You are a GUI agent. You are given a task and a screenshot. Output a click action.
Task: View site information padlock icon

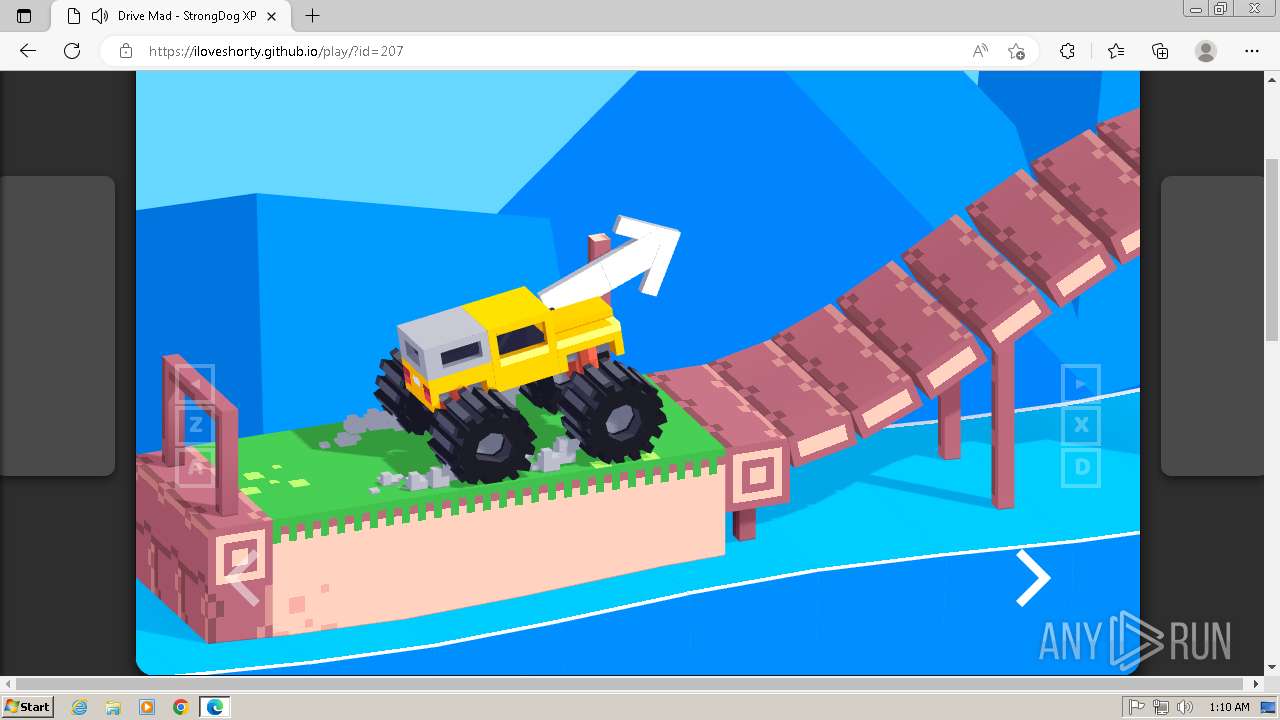click(x=126, y=51)
